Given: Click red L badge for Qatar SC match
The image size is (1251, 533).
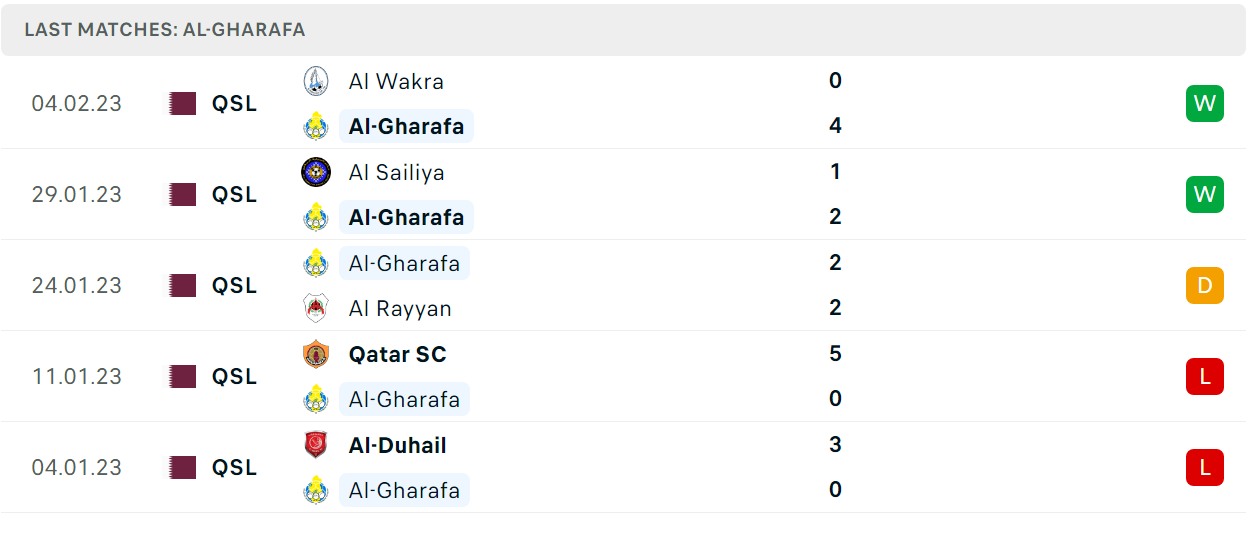Looking at the screenshot, I should pyautogui.click(x=1205, y=376).
